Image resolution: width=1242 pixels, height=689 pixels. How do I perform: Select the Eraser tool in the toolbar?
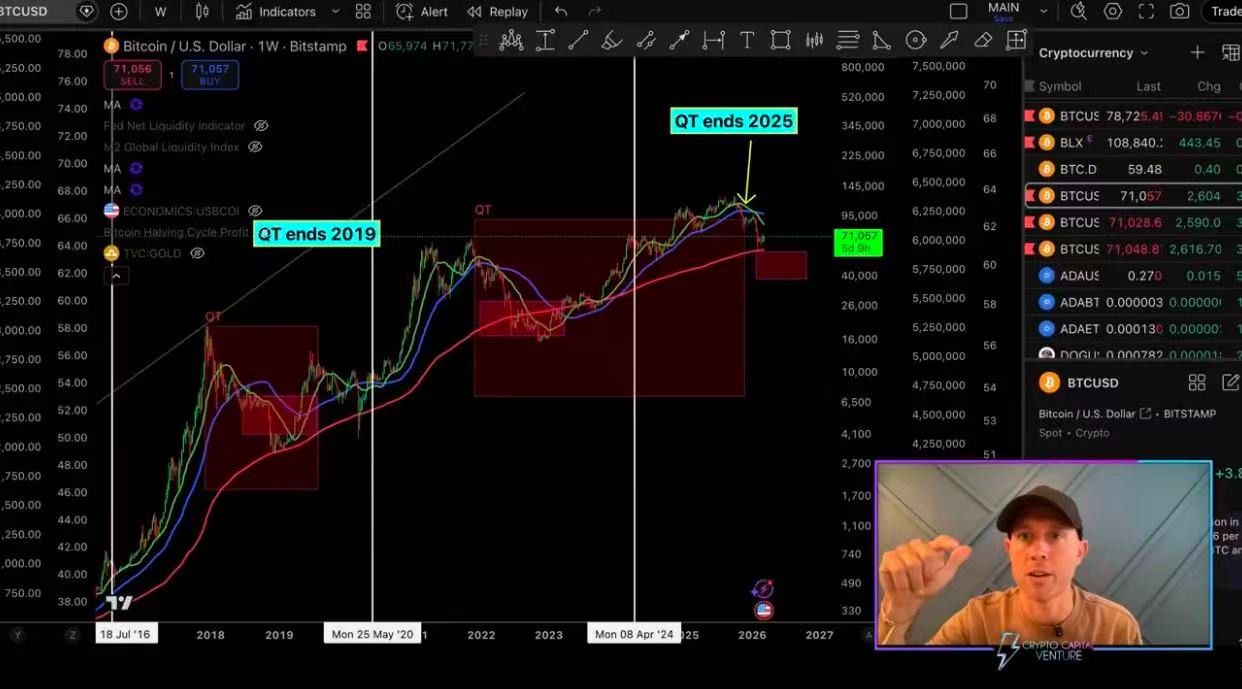[x=983, y=40]
